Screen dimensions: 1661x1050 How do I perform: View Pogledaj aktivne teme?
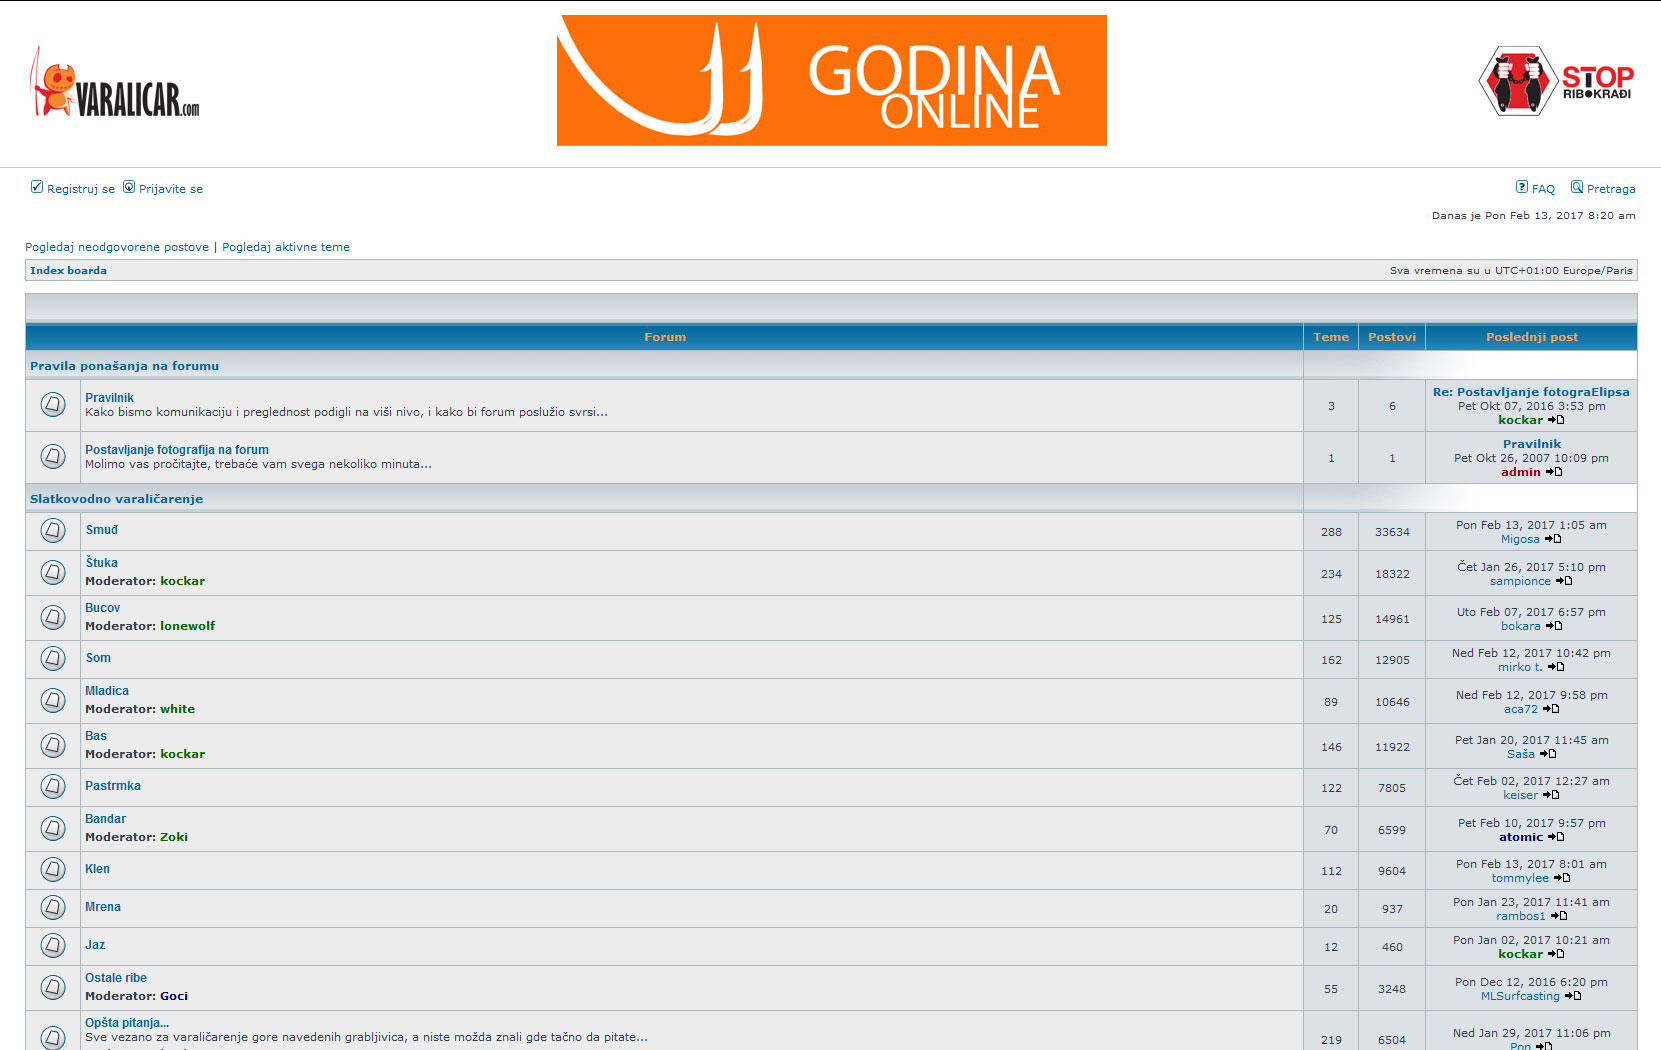pyautogui.click(x=286, y=247)
